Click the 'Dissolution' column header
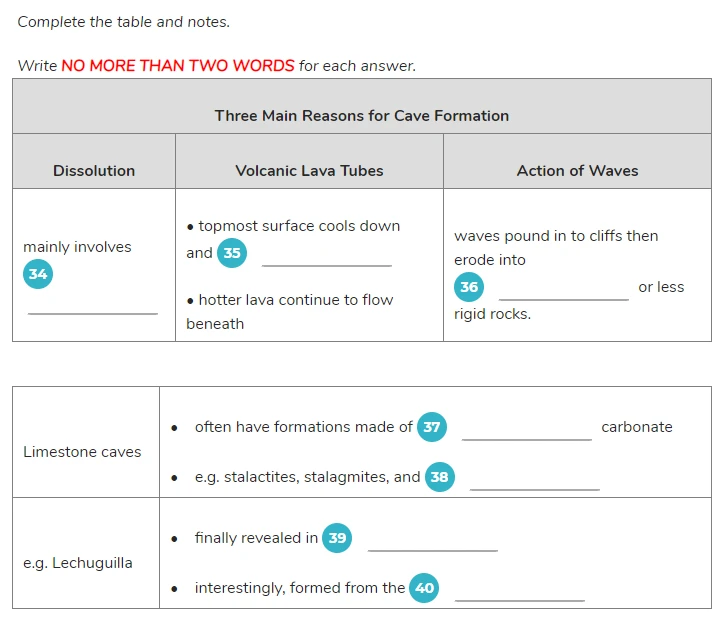722x621 pixels. pyautogui.click(x=94, y=171)
